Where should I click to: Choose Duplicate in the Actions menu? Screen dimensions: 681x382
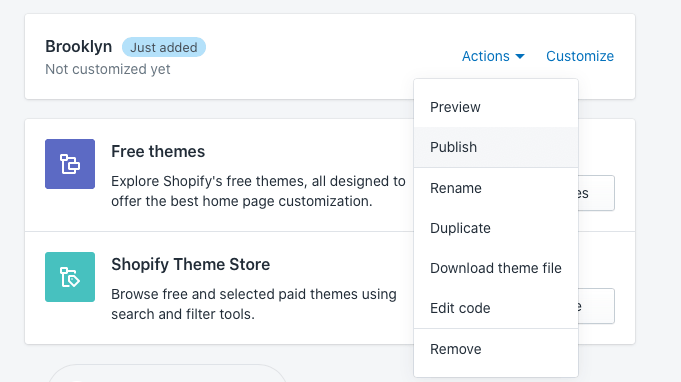pyautogui.click(x=496, y=228)
